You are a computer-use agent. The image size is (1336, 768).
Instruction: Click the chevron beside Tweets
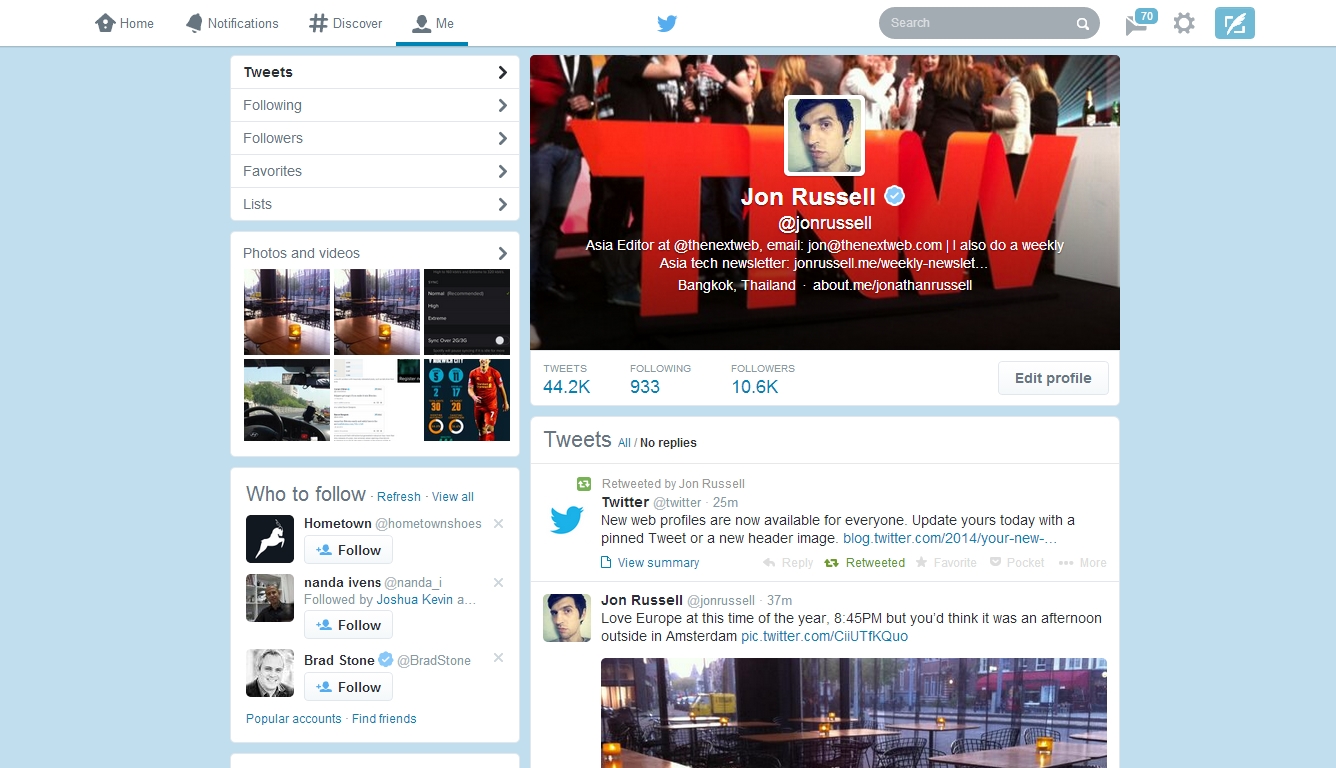click(x=502, y=72)
